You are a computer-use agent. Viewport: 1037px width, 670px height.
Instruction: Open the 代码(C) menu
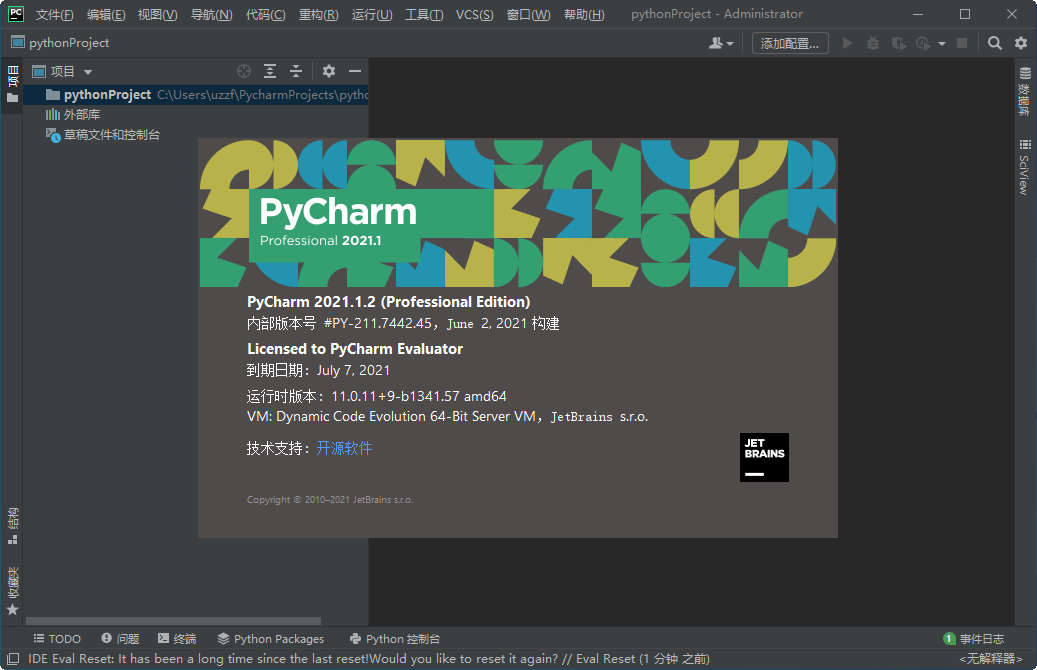[265, 15]
